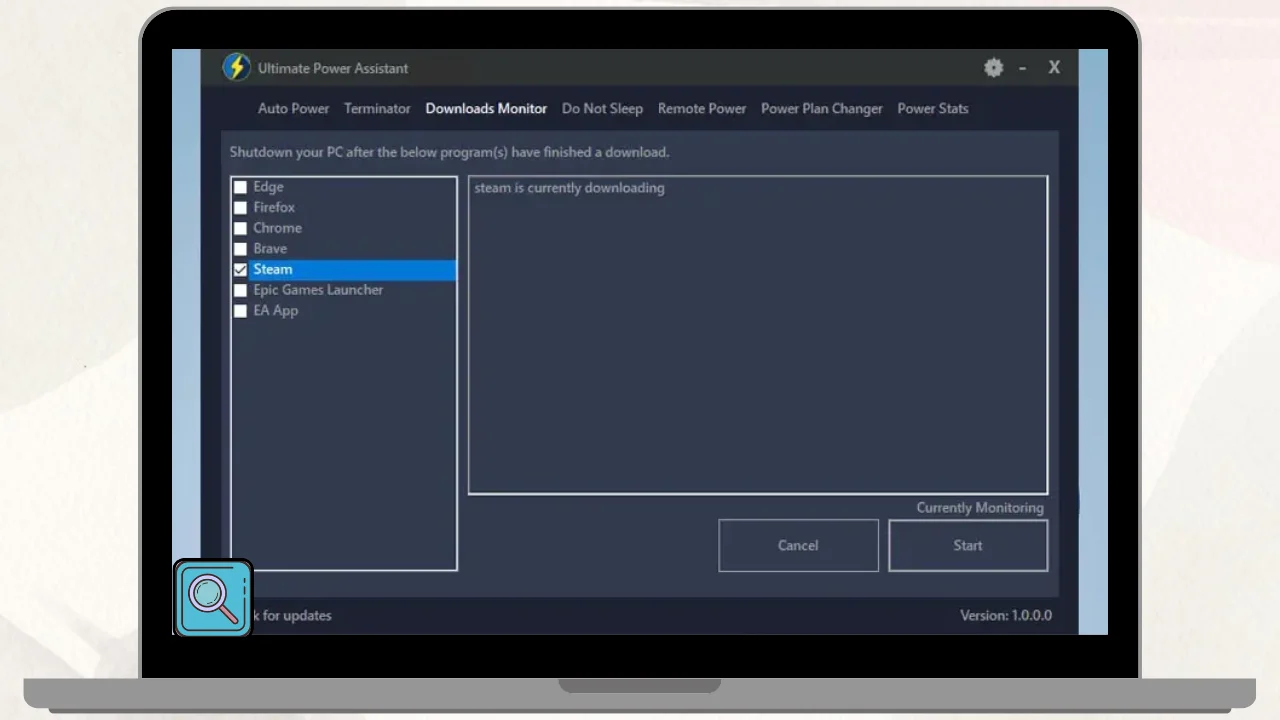Screen dimensions: 1280x720
Task: Open settings via the gear icon
Action: 993,68
